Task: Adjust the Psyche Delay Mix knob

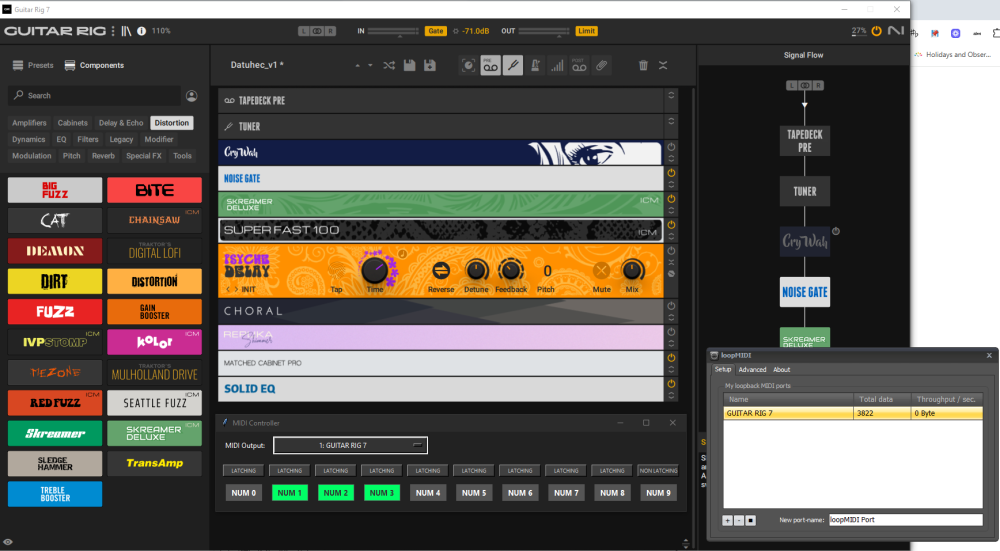Action: [x=632, y=270]
